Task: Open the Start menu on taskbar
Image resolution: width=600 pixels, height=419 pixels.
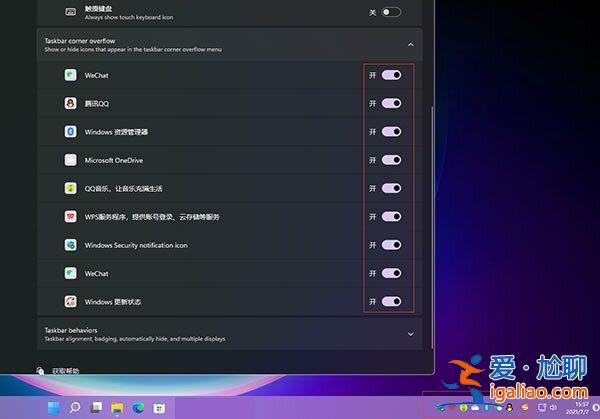Action: [x=54, y=408]
